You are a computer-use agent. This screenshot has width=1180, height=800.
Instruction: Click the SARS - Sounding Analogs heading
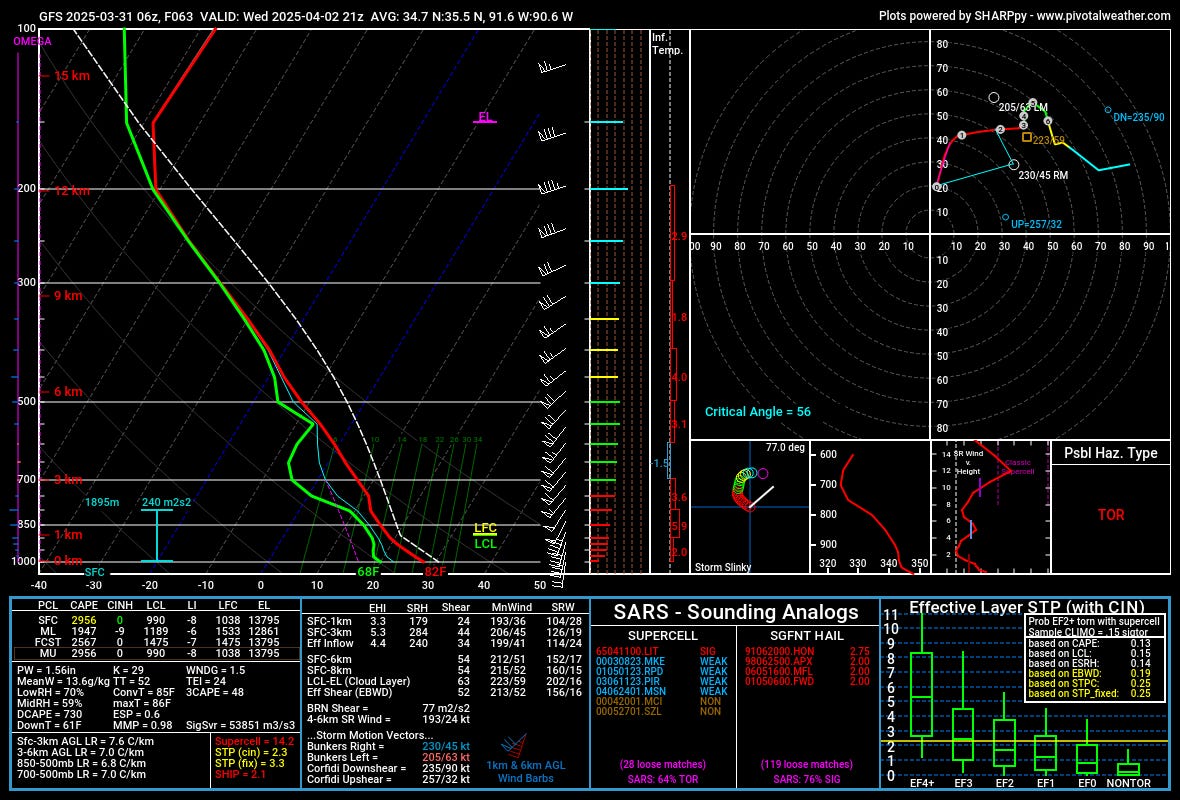[x=735, y=612]
